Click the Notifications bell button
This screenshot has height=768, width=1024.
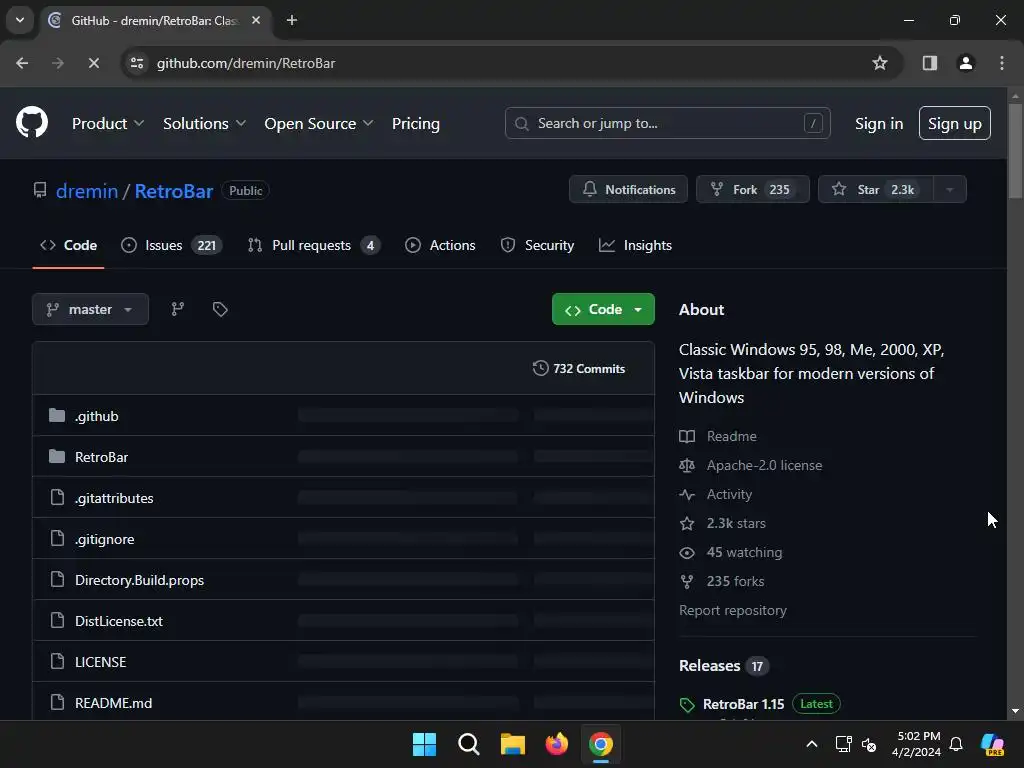[628, 189]
